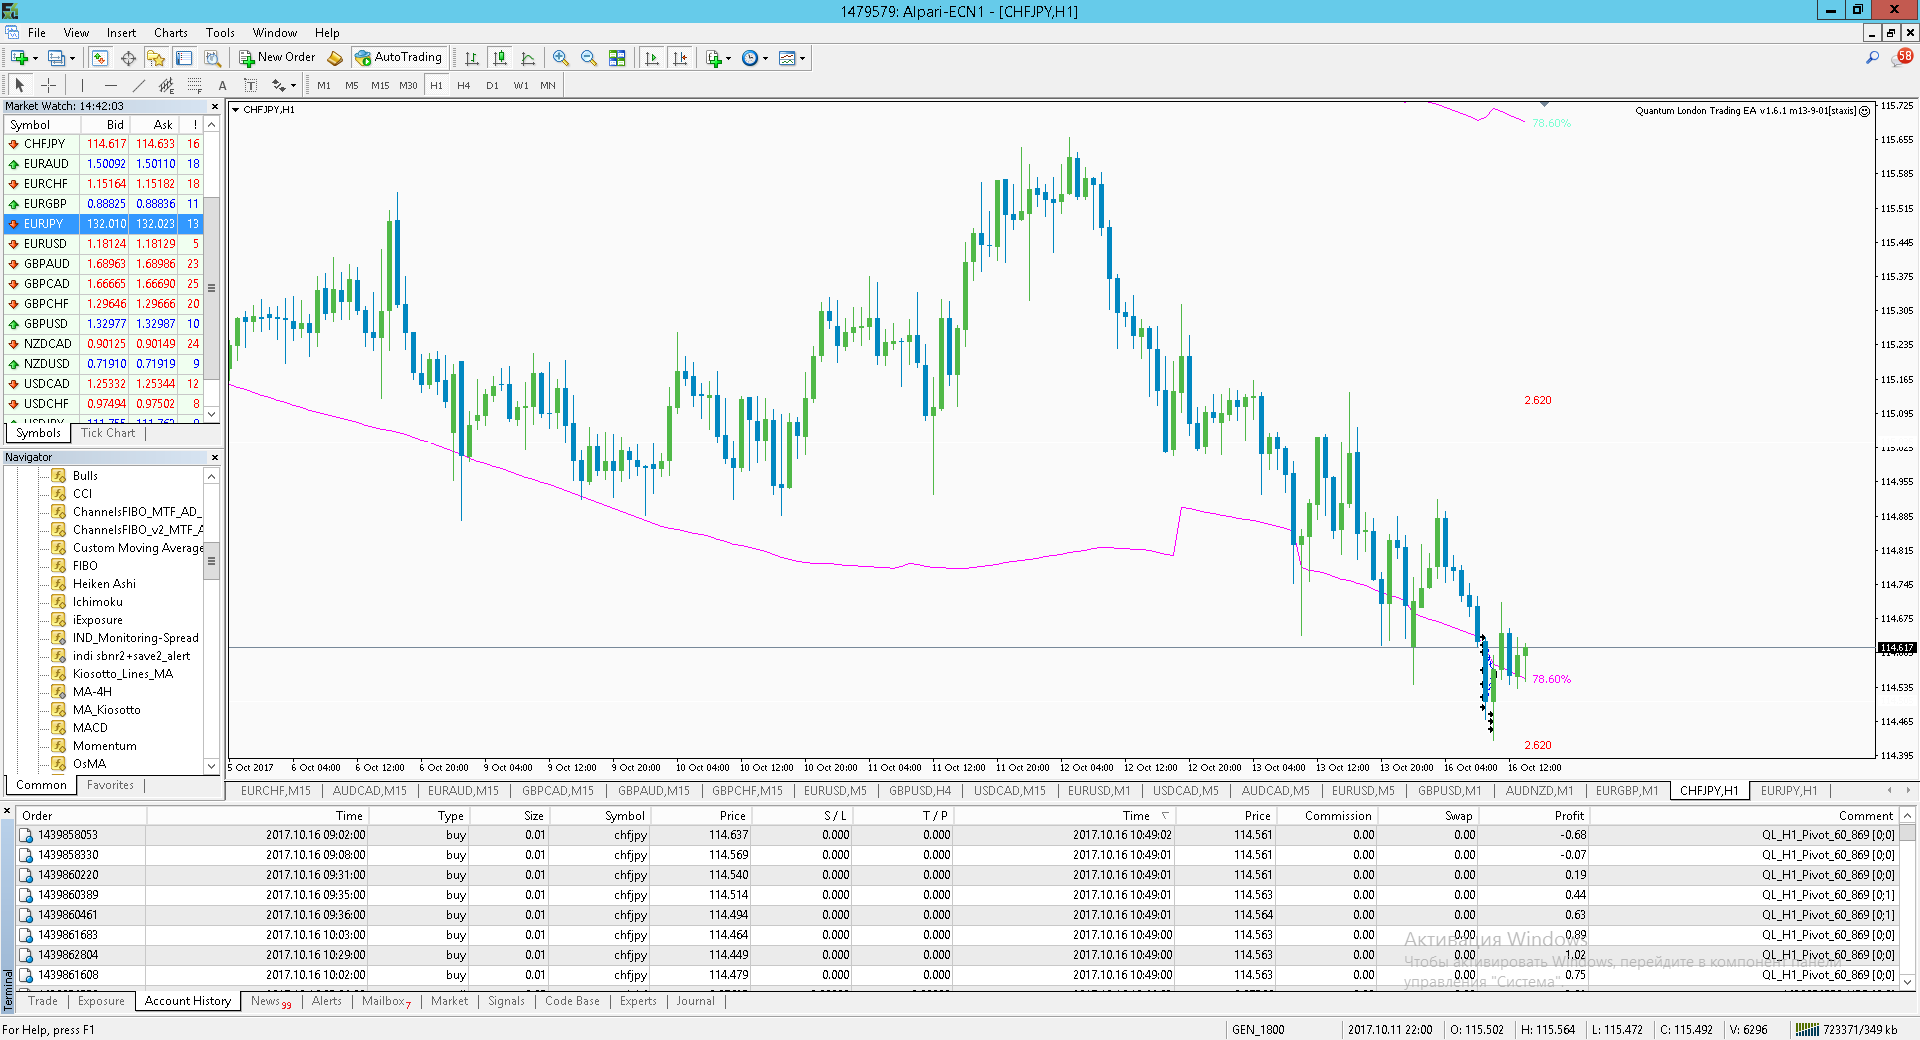Screen dimensions: 1920x1040
Task: Open the Charts menu
Action: (170, 33)
